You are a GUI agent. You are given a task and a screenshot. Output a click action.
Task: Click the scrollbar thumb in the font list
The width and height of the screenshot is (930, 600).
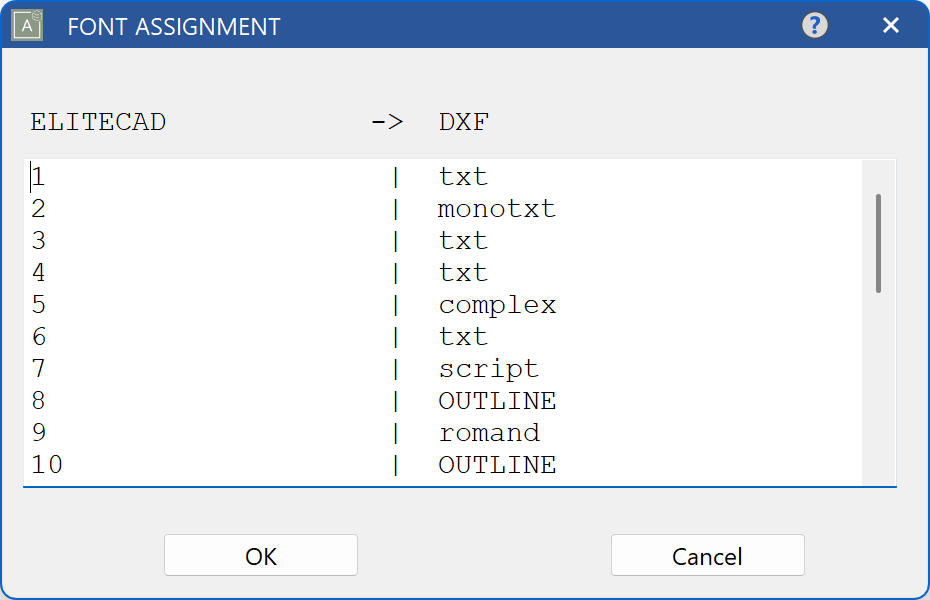[878, 245]
